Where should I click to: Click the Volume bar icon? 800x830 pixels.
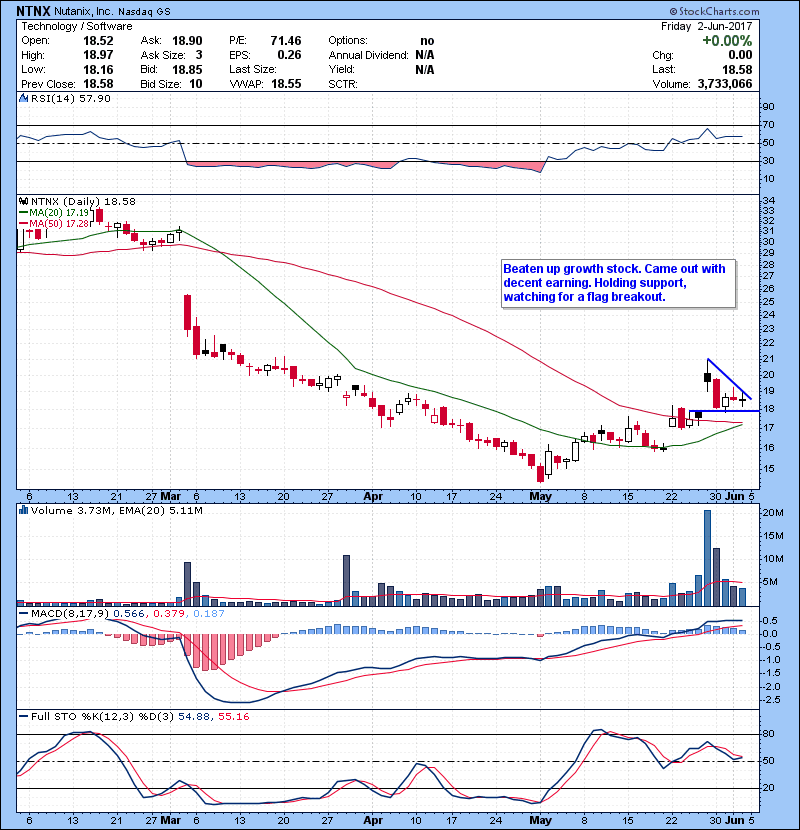tap(23, 511)
